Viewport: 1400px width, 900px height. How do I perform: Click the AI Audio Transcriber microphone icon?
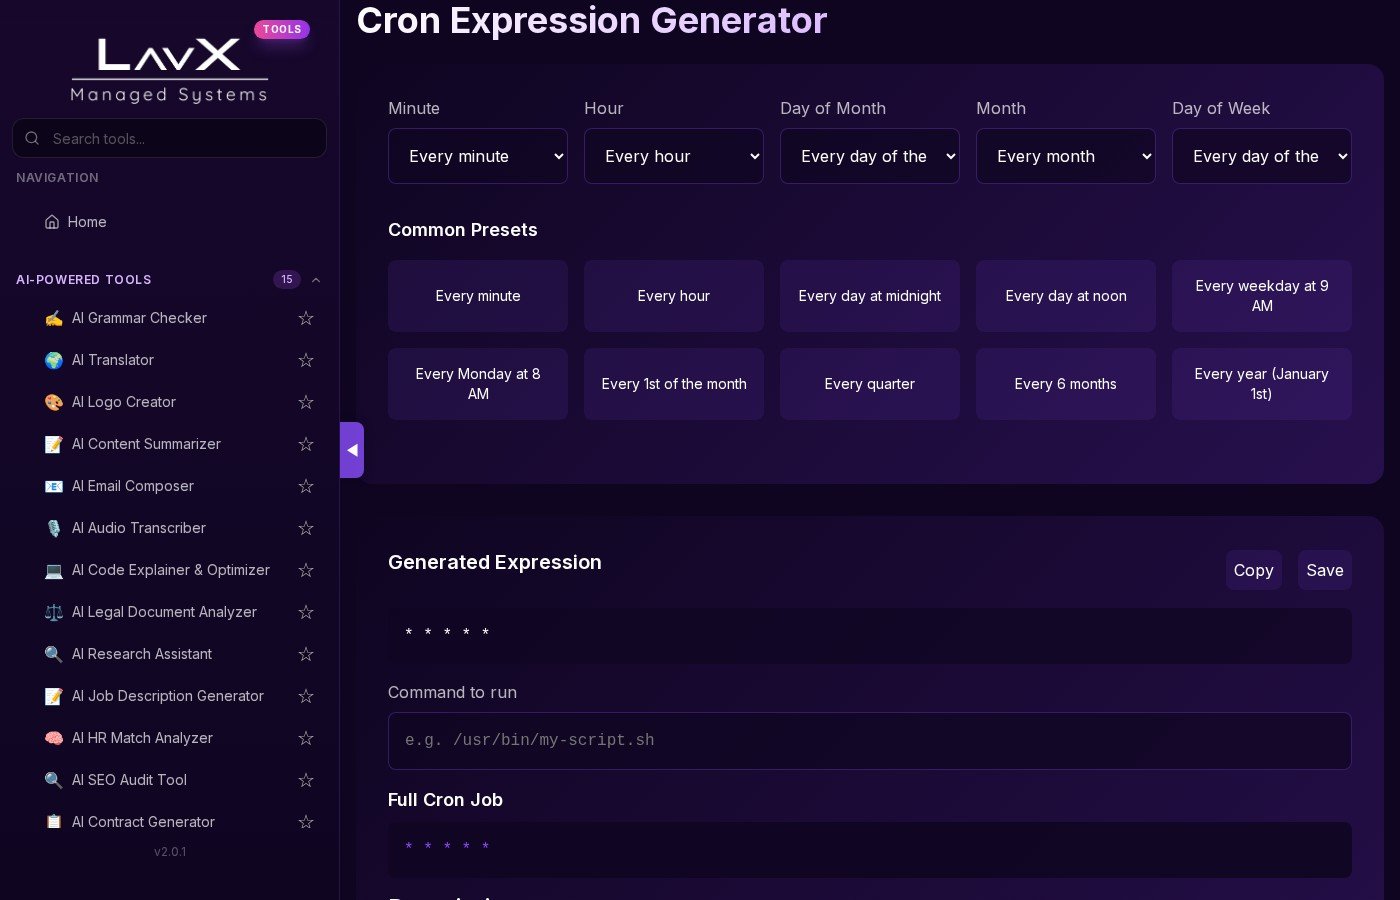(54, 528)
